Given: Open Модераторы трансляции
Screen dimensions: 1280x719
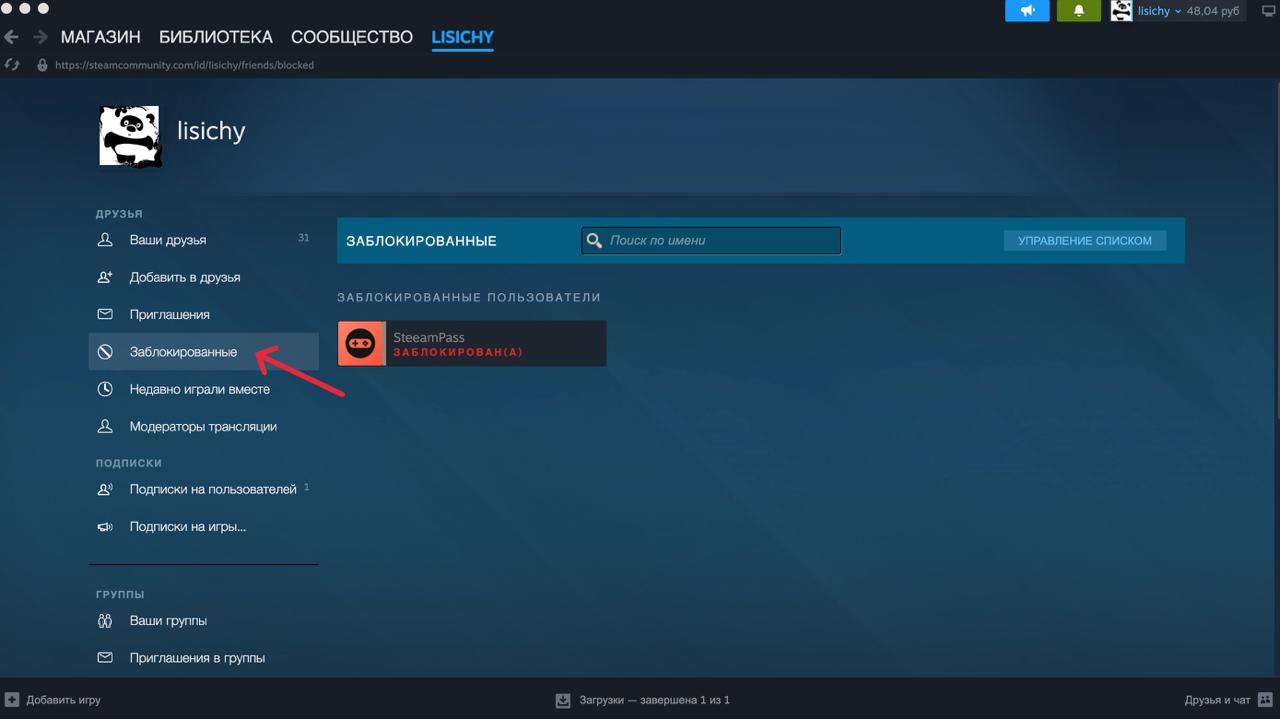Looking at the screenshot, I should coord(204,426).
